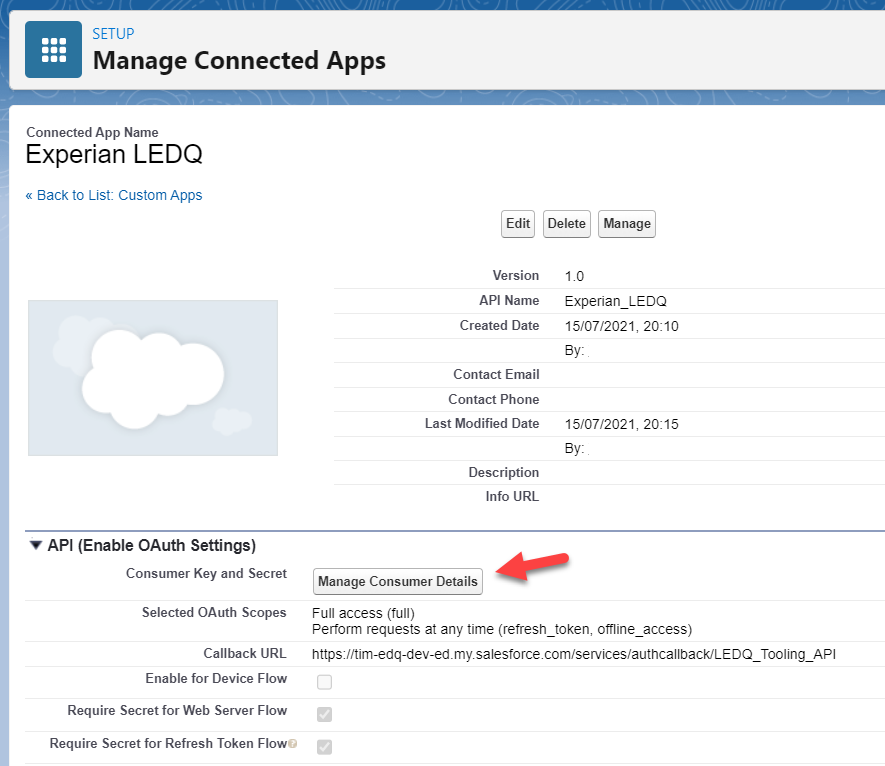Viewport: 885px width, 766px height.
Task: Click the Delete button
Action: [x=566, y=224]
